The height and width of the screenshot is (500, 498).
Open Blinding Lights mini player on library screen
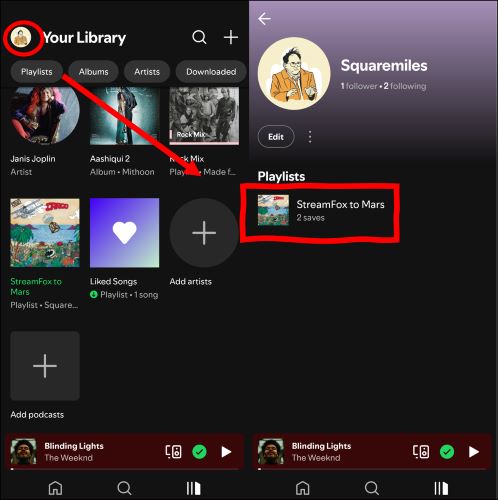(x=125, y=452)
